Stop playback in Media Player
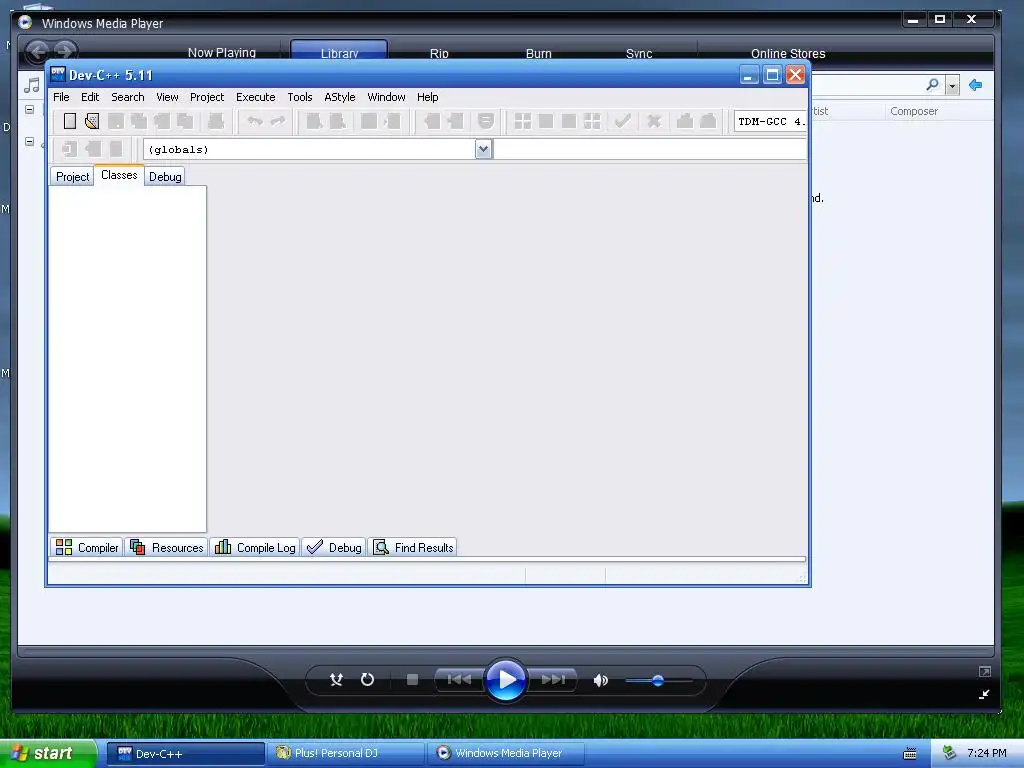This screenshot has height=768, width=1024. (412, 680)
